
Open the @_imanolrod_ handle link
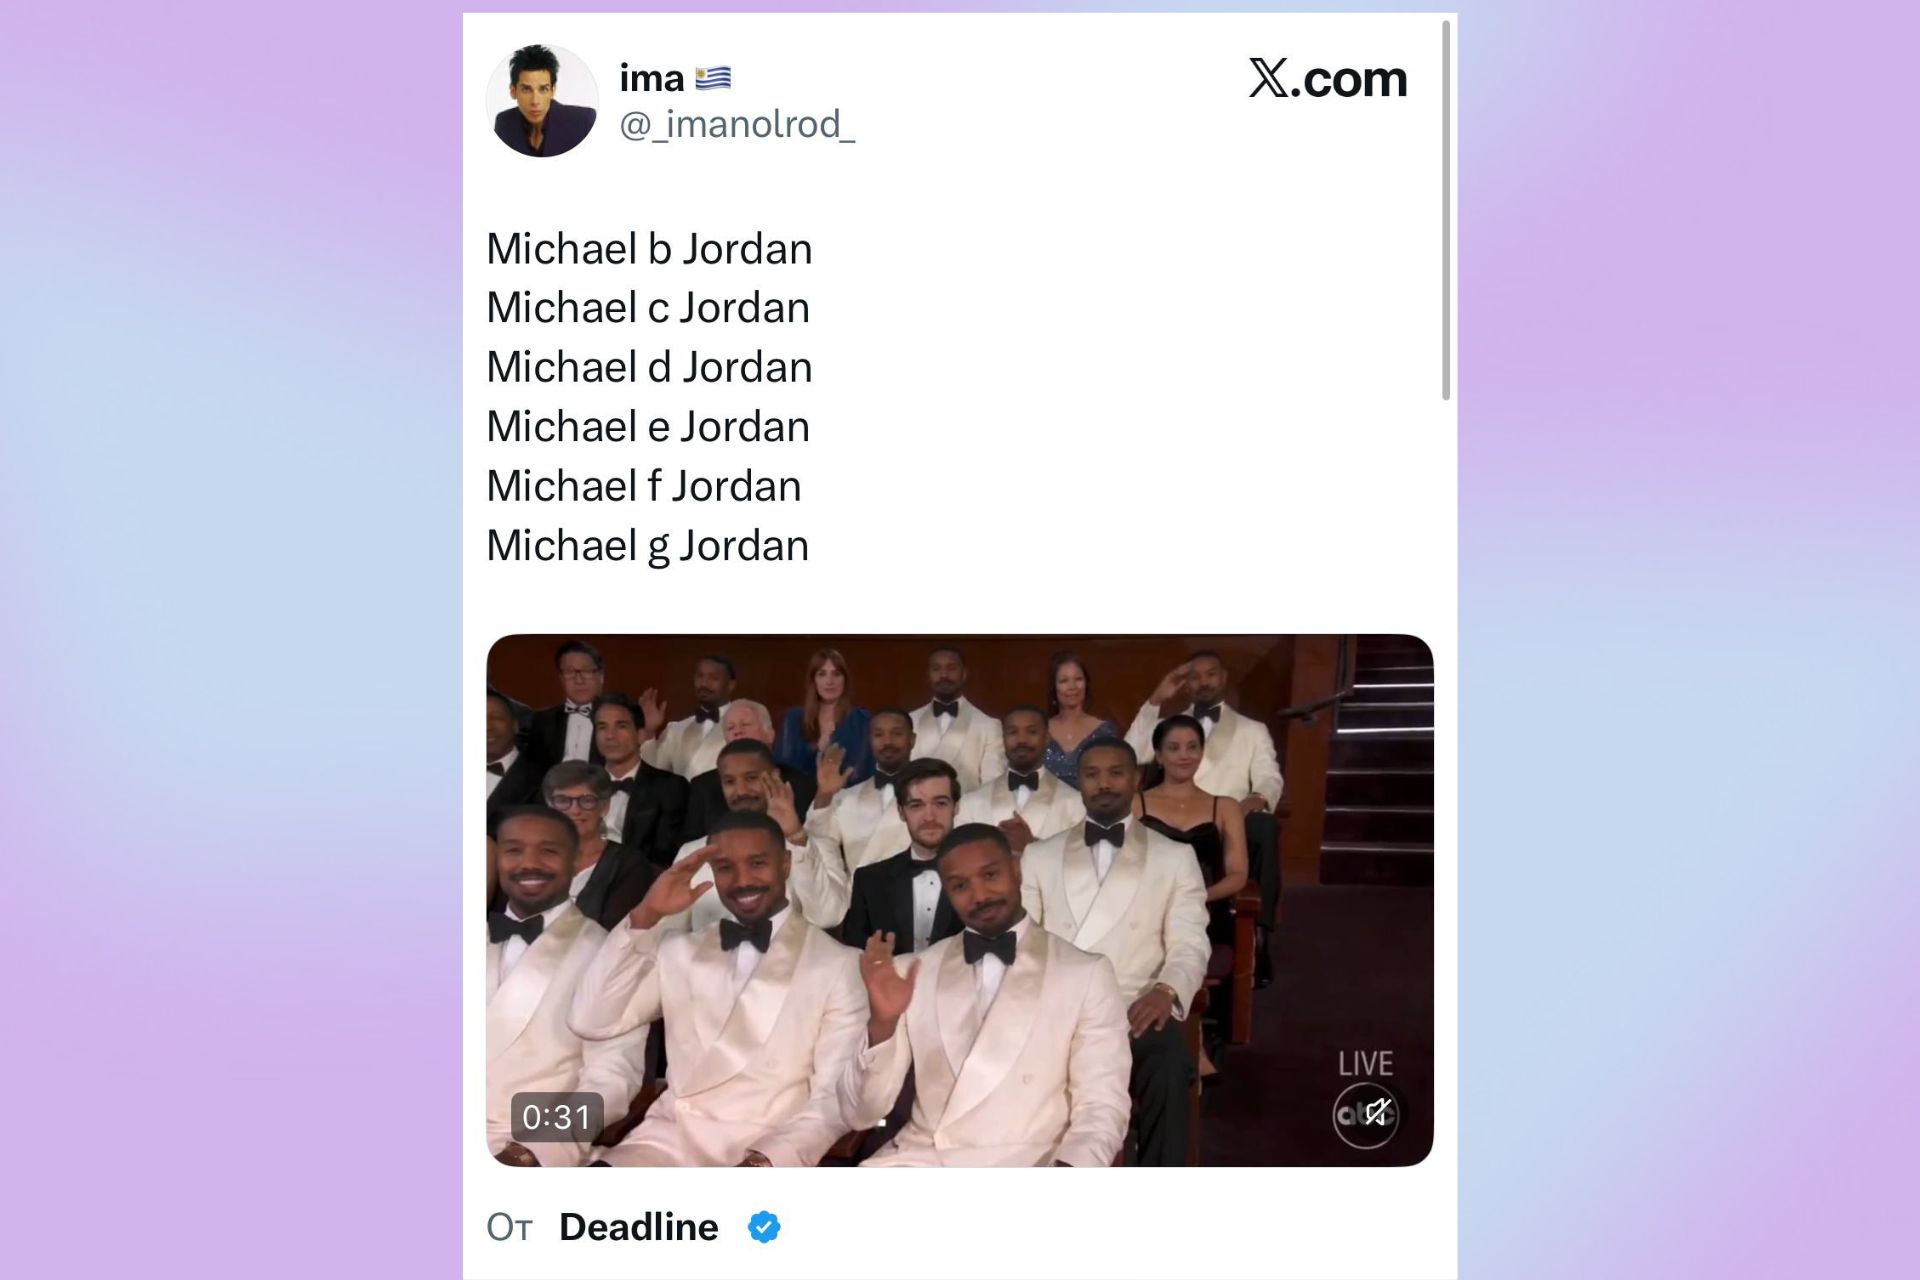pos(737,125)
